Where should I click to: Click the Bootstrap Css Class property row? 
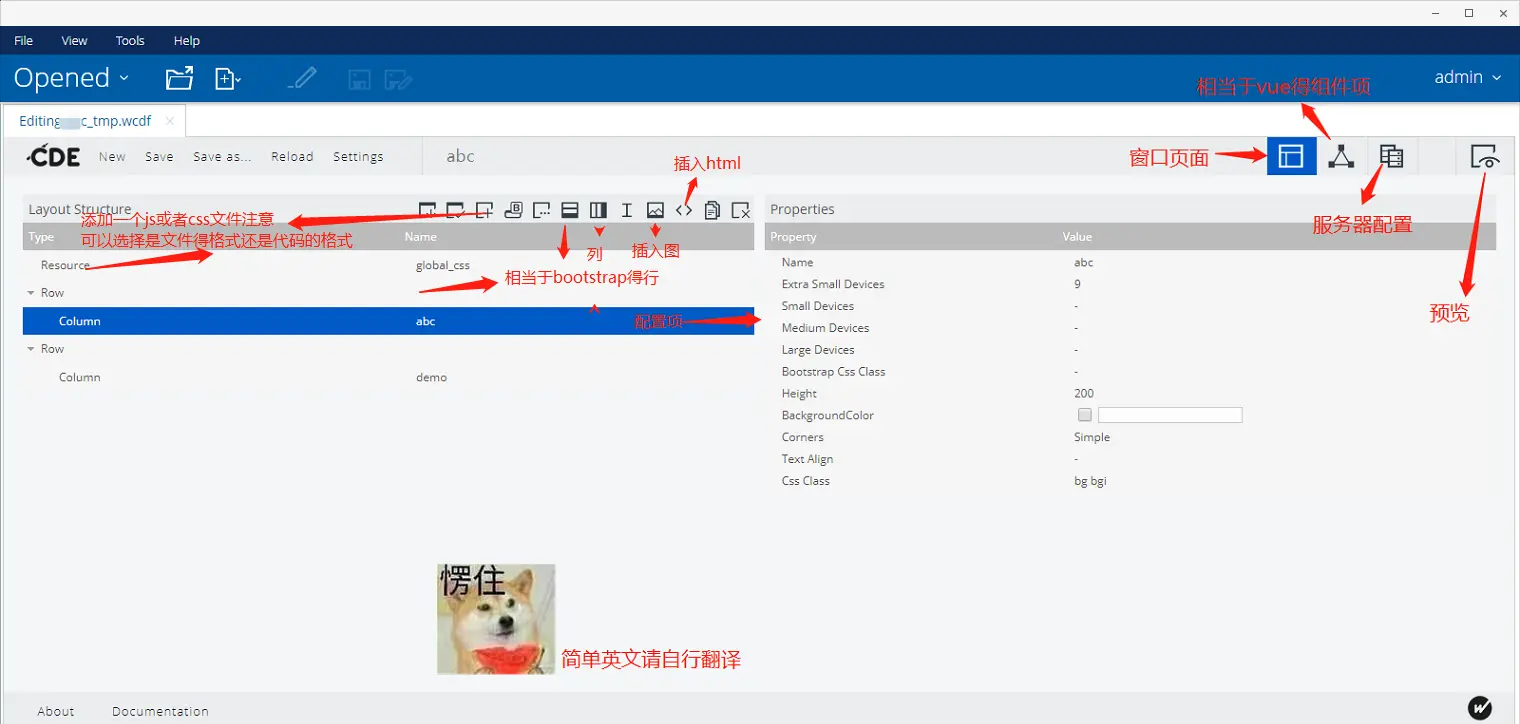click(x=1130, y=372)
